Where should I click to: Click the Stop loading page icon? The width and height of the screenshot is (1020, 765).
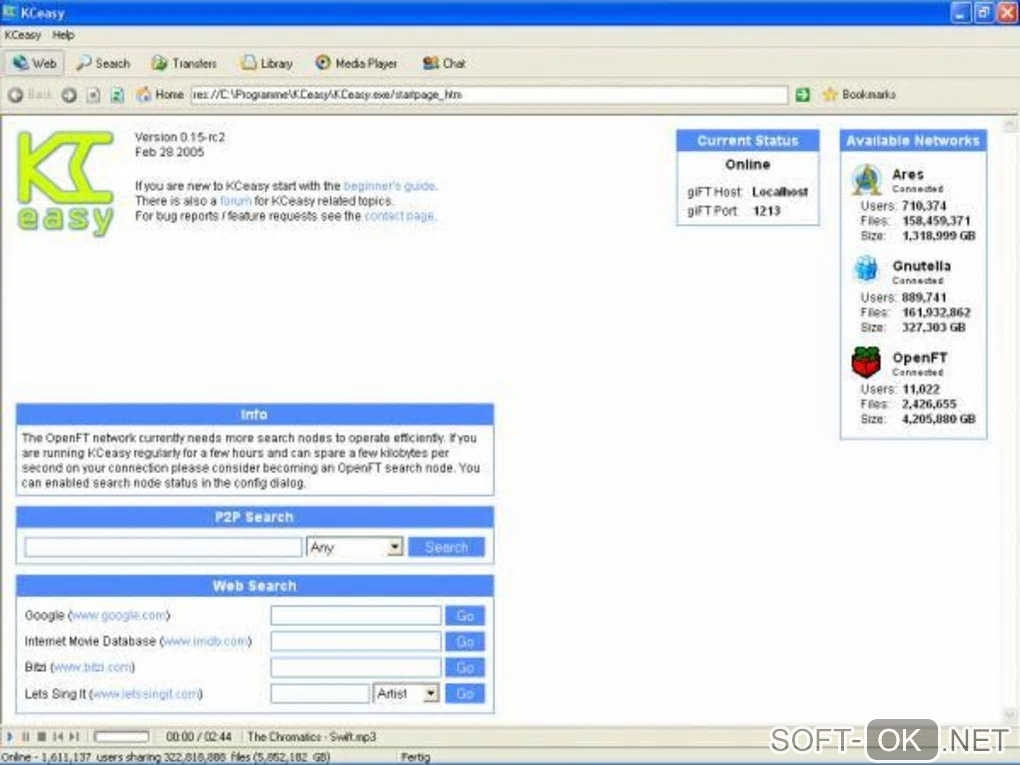coord(94,95)
